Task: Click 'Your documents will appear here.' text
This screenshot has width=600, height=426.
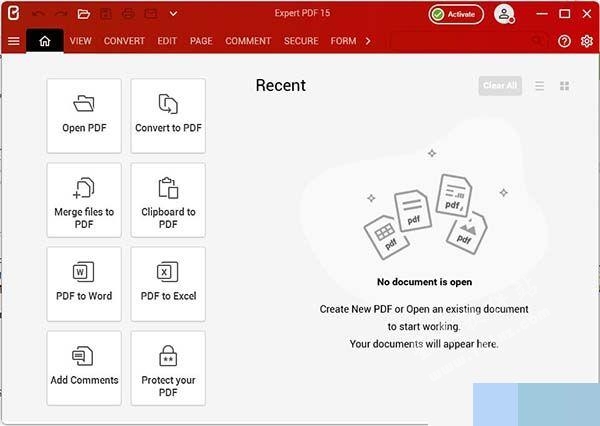Action: [x=424, y=344]
